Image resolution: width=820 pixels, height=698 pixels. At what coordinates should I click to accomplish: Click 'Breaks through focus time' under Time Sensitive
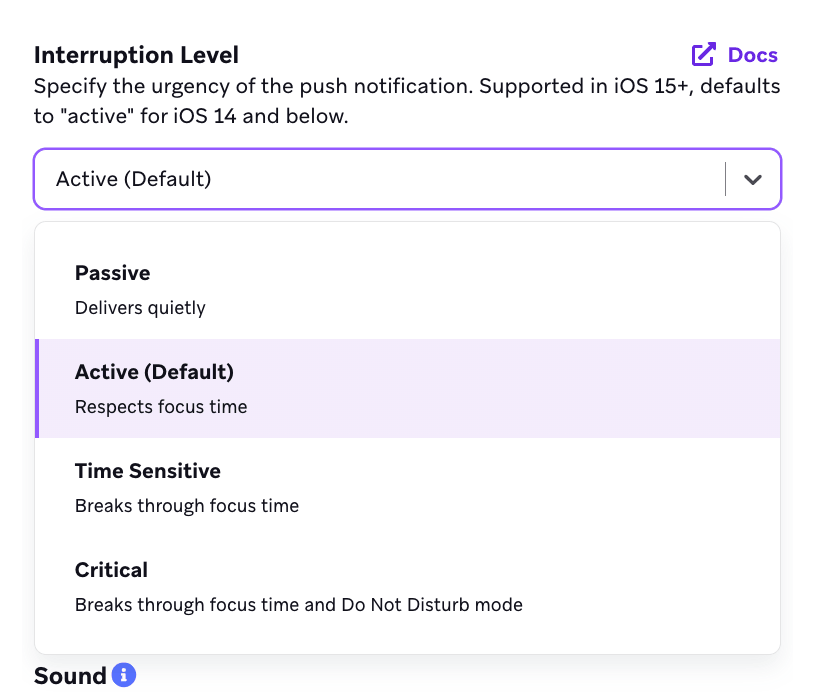tap(187, 506)
